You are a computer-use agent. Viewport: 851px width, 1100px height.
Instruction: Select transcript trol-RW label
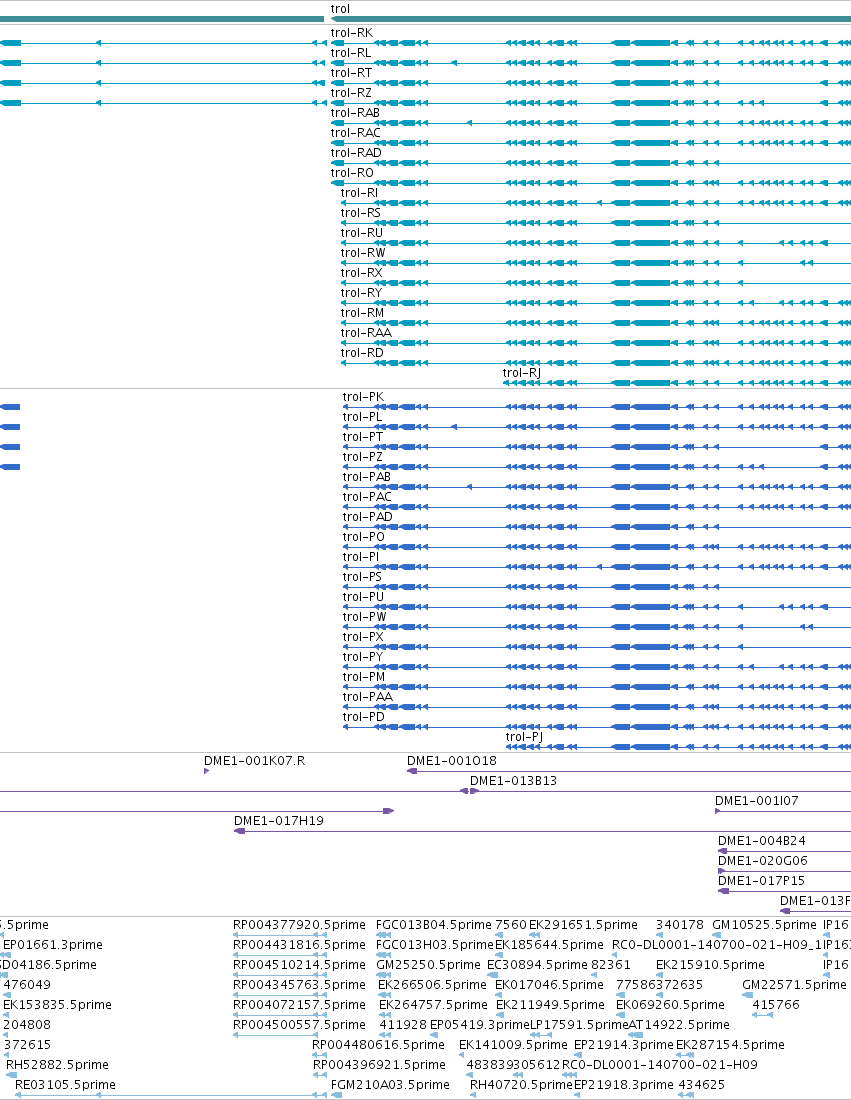363,253
